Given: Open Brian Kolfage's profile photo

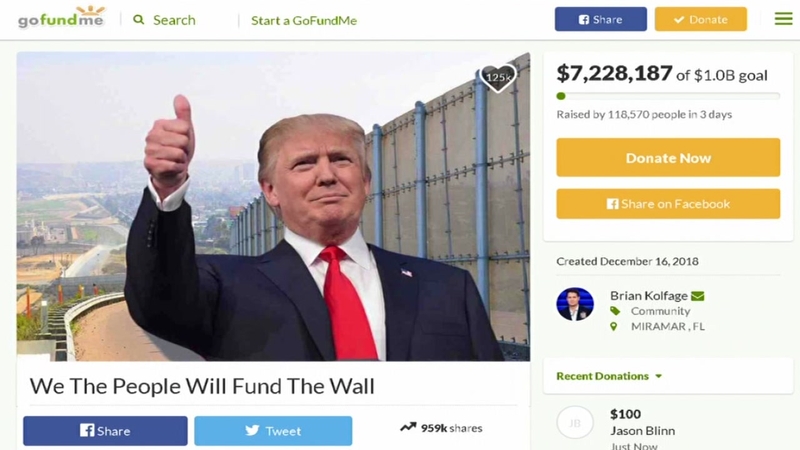Looking at the screenshot, I should pos(575,304).
